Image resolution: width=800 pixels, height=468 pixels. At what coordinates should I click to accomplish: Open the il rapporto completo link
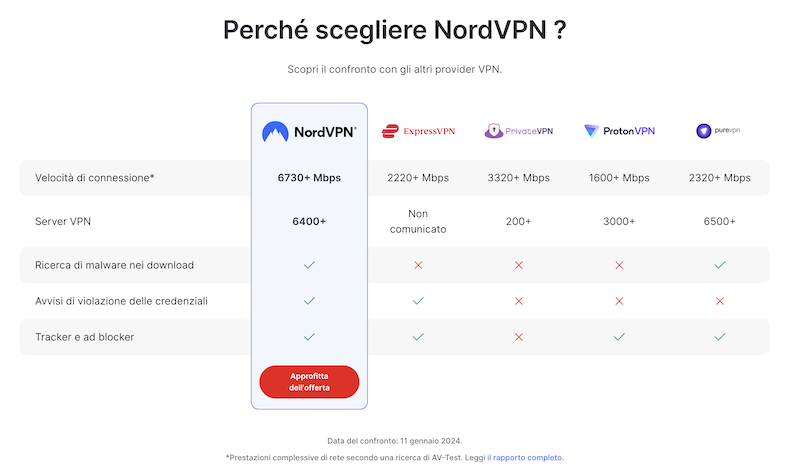(525, 458)
